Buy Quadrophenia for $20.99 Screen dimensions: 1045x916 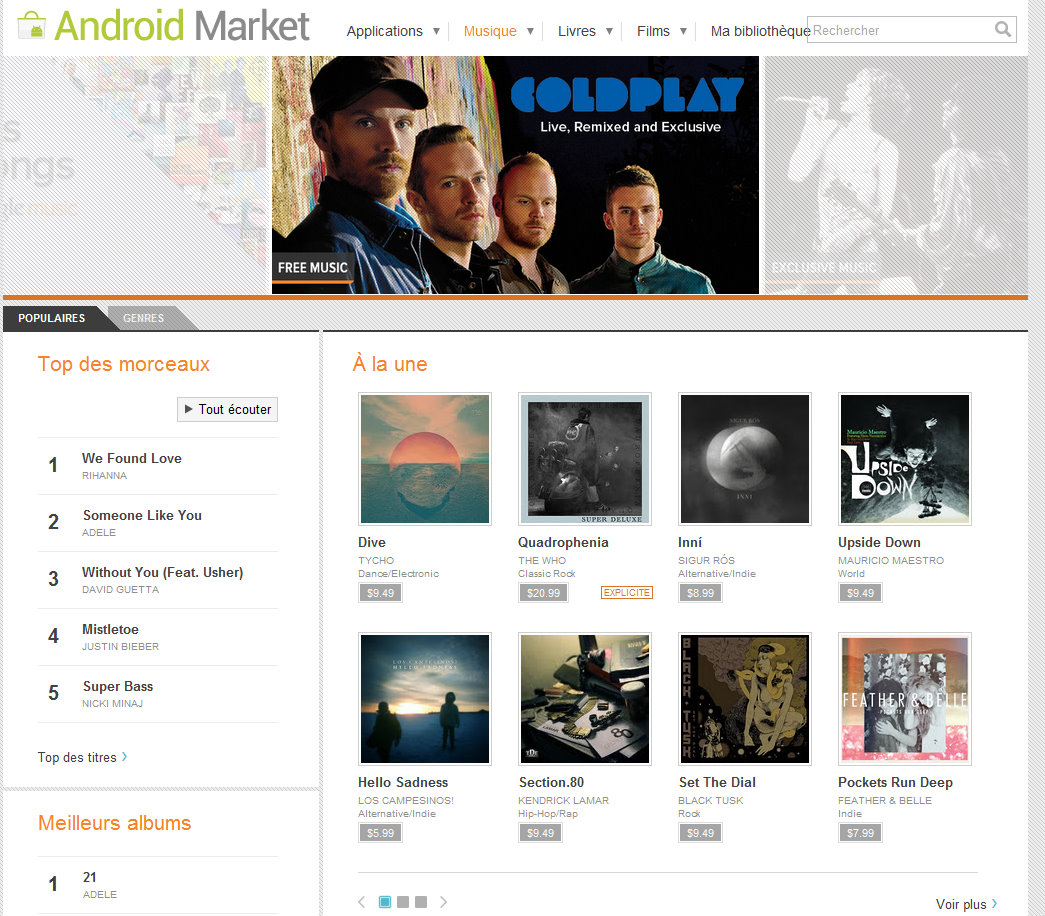click(x=543, y=593)
